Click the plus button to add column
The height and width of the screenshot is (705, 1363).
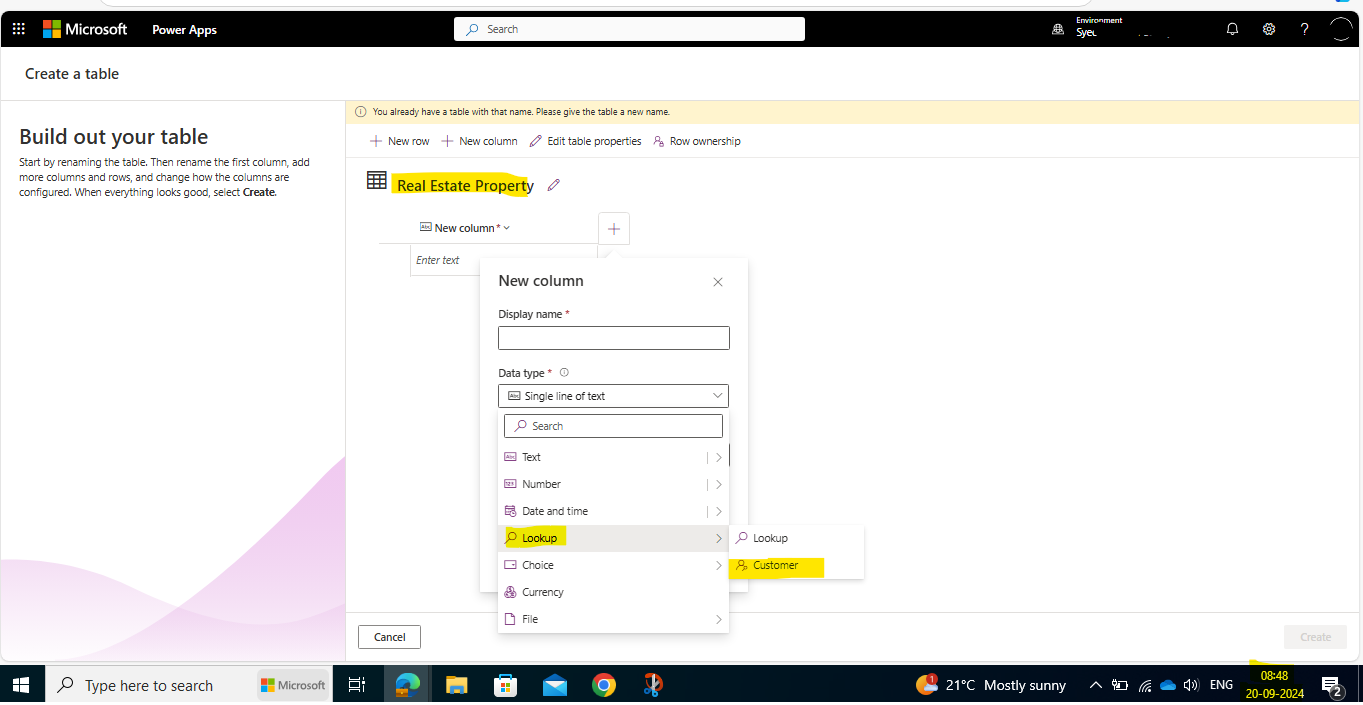coord(614,229)
